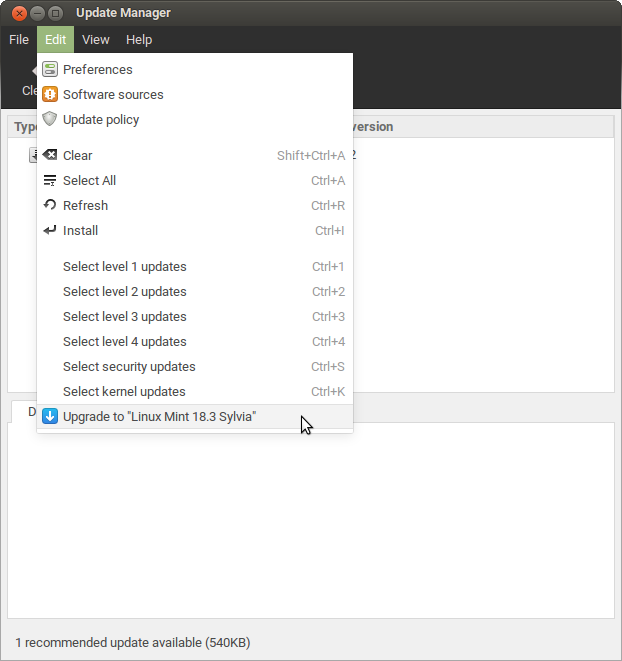Open the Help menu
Screen dimensions: 622x661
tap(139, 40)
